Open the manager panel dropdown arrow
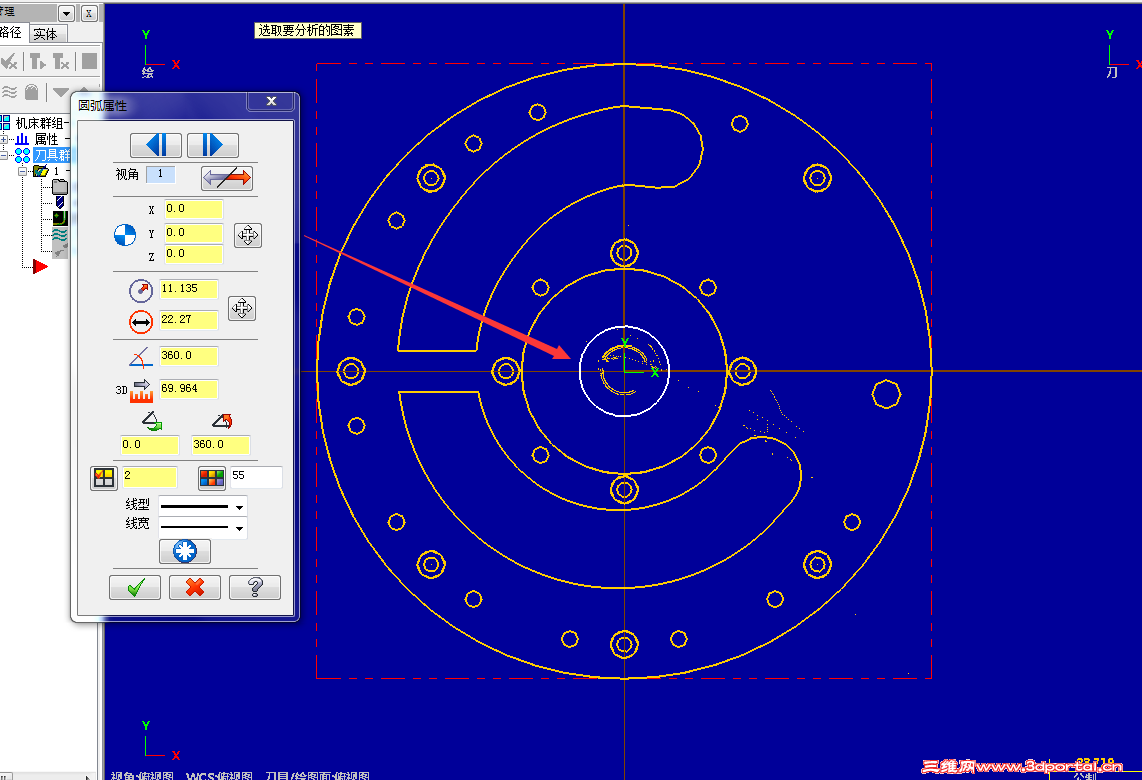 (66, 13)
